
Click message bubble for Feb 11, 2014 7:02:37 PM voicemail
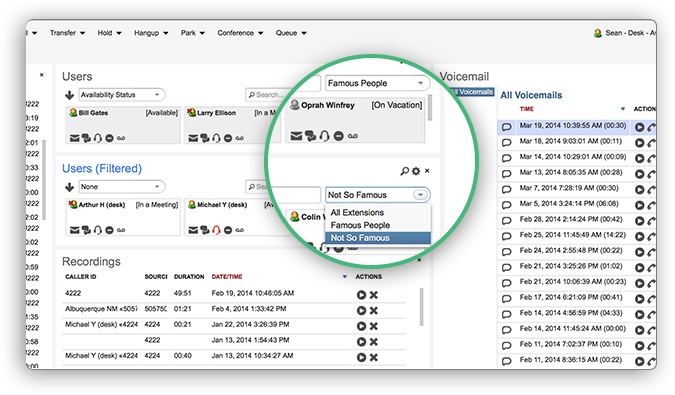(x=507, y=346)
